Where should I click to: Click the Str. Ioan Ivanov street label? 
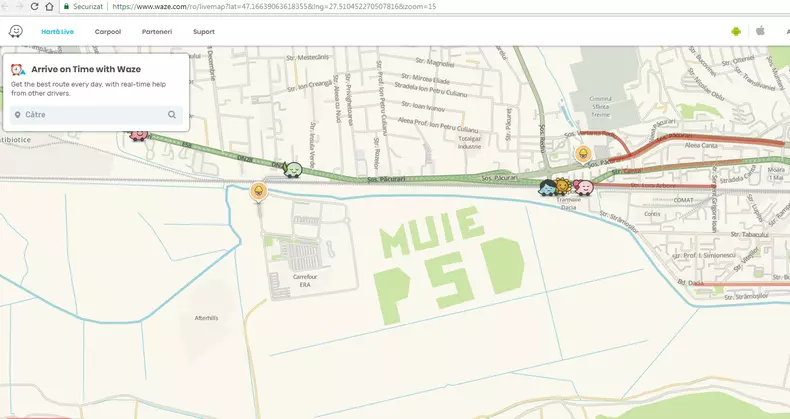click(x=423, y=106)
